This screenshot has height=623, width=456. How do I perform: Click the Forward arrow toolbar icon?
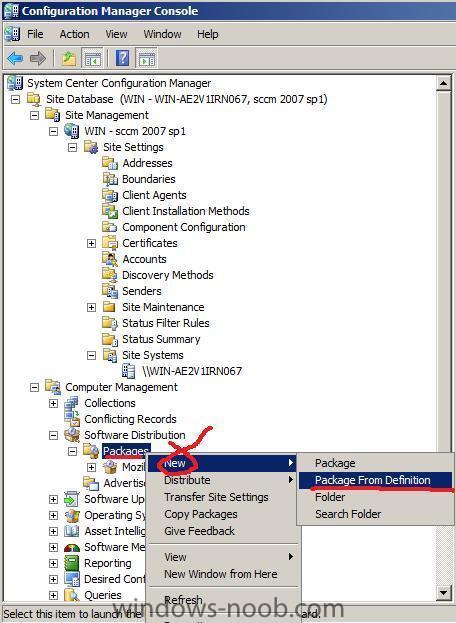coord(38,59)
